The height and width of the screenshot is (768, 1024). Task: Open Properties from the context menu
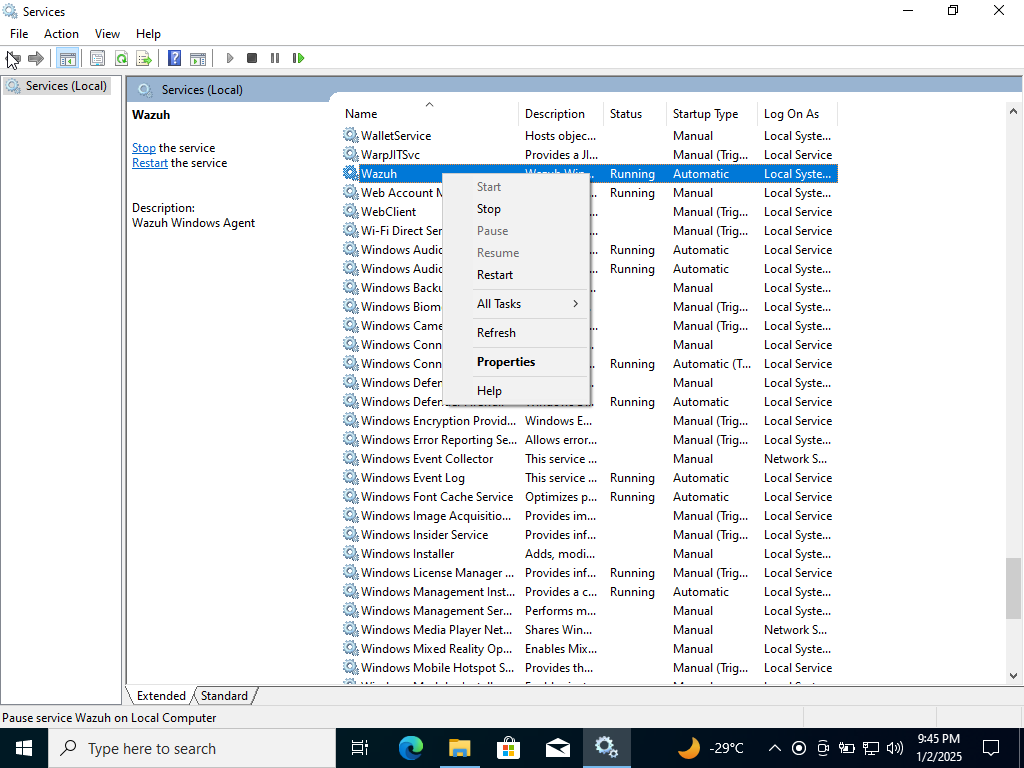pyautogui.click(x=506, y=362)
